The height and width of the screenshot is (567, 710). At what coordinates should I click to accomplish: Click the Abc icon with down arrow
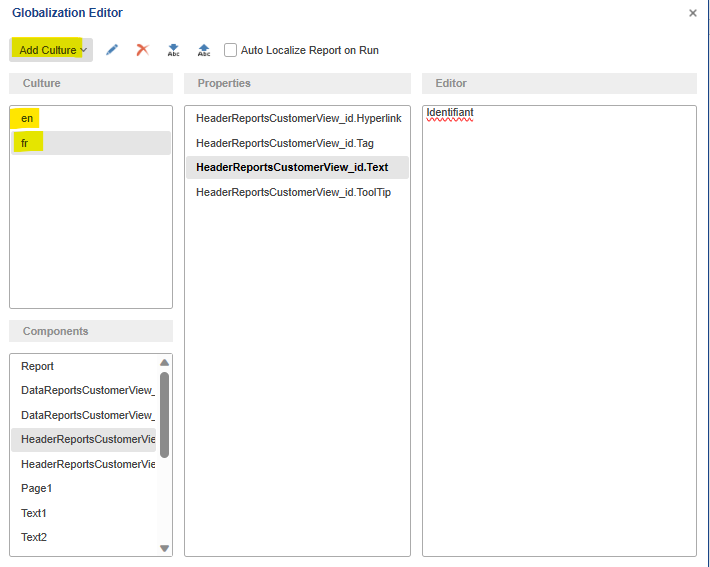pos(173,50)
